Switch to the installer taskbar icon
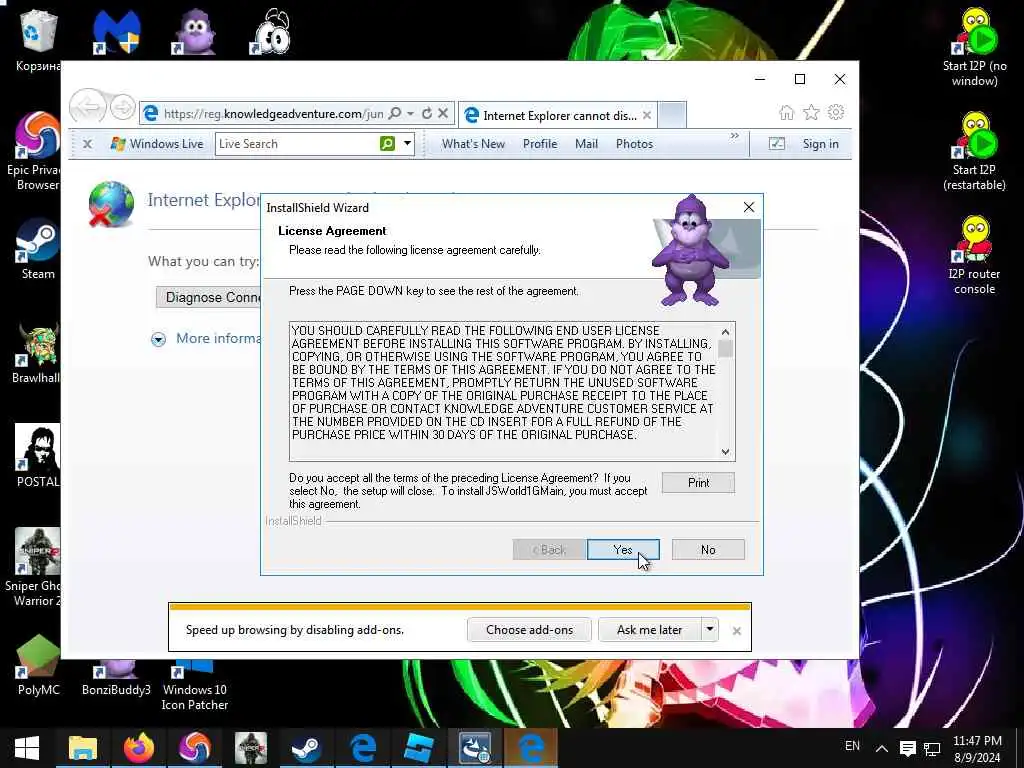This screenshot has height=768, width=1024. point(475,748)
